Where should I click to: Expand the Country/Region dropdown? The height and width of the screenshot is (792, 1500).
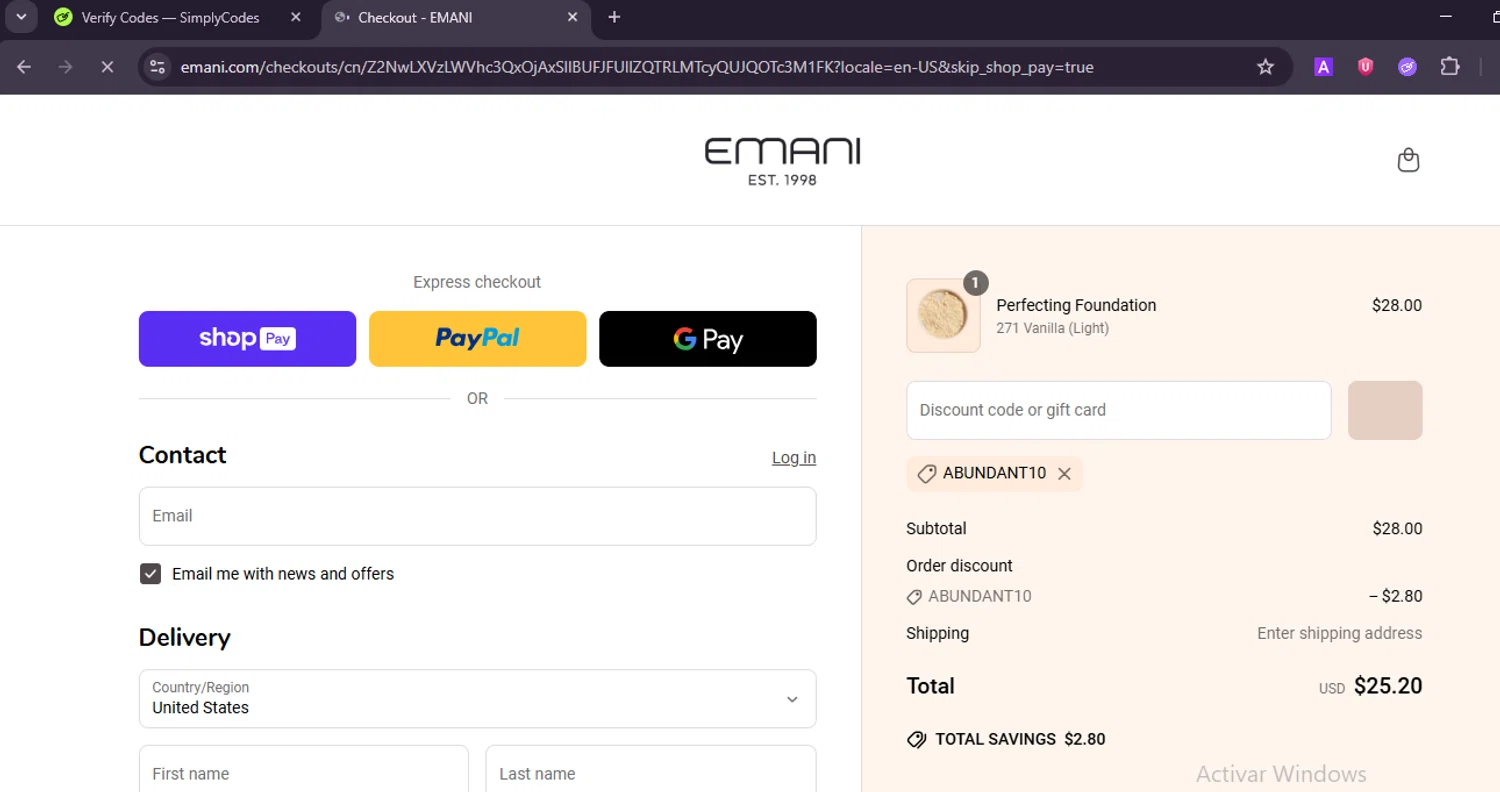pyautogui.click(x=477, y=699)
